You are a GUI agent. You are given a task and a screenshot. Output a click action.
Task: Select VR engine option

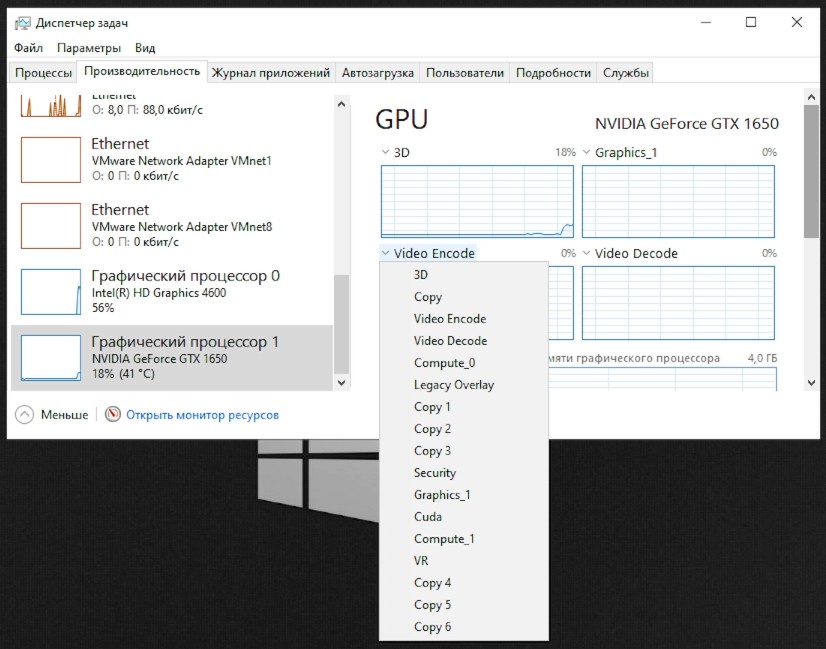click(464, 561)
